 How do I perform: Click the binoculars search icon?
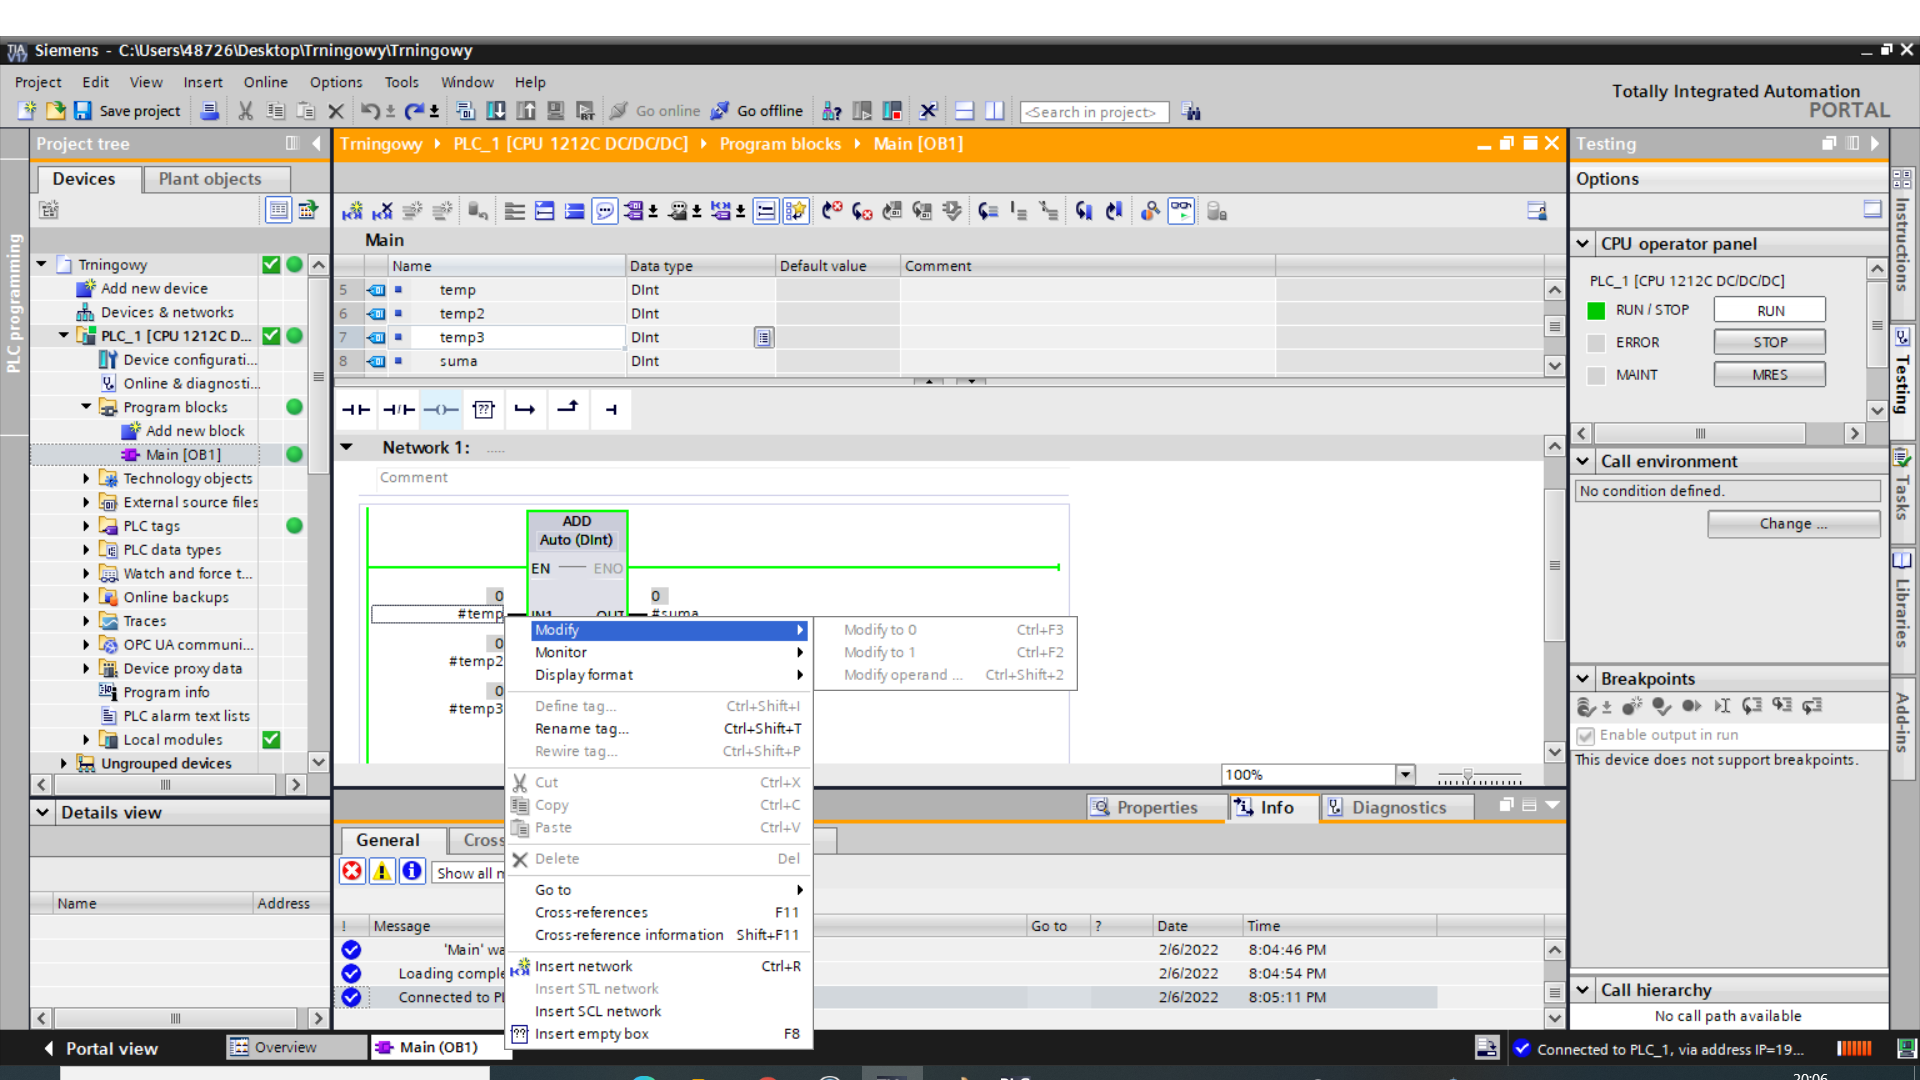[1190, 111]
